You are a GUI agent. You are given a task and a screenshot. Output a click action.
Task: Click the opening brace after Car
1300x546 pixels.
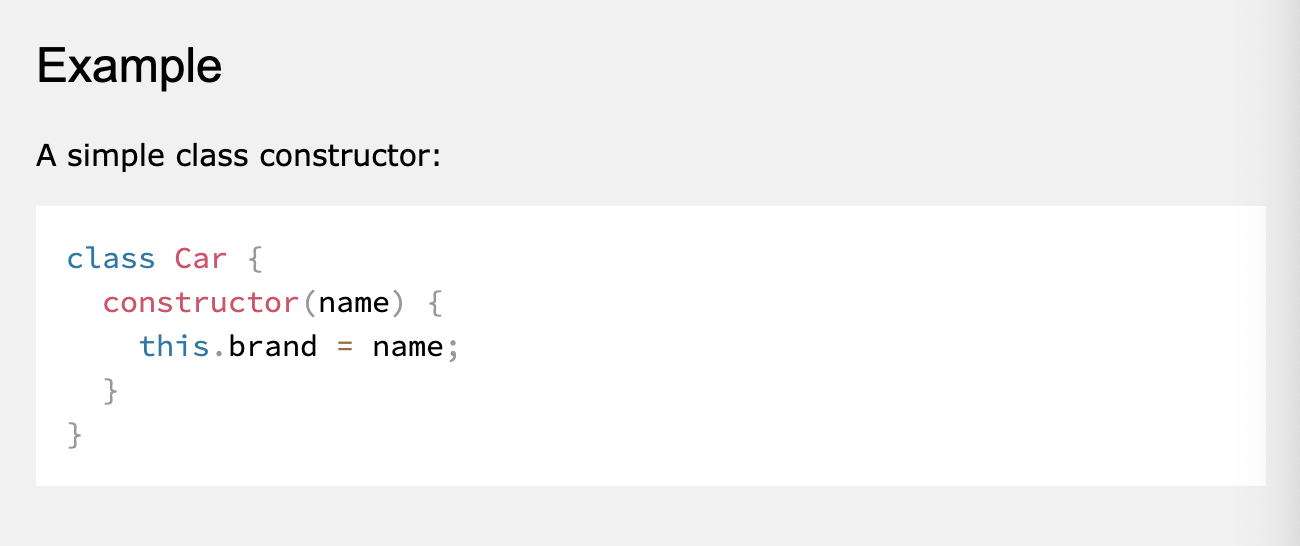(x=254, y=259)
